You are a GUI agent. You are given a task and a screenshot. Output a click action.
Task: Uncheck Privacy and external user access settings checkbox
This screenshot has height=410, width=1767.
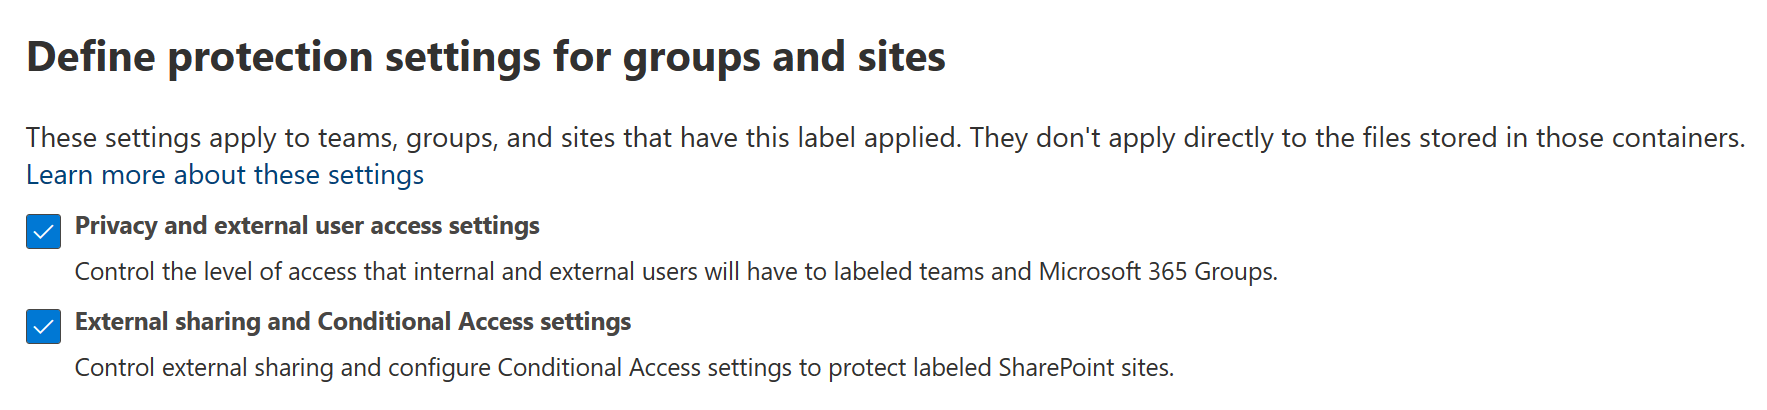point(43,231)
